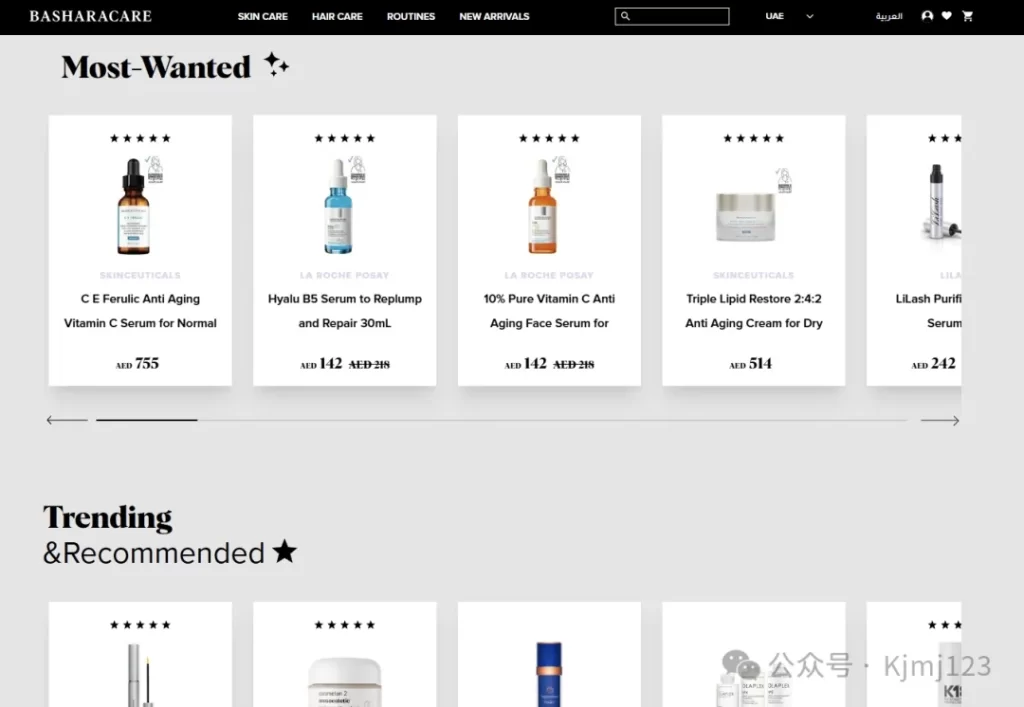This screenshot has height=707, width=1024.
Task: Click LA ROCHE POSAY brand above 10% Vitamin C
Action: [x=549, y=275]
